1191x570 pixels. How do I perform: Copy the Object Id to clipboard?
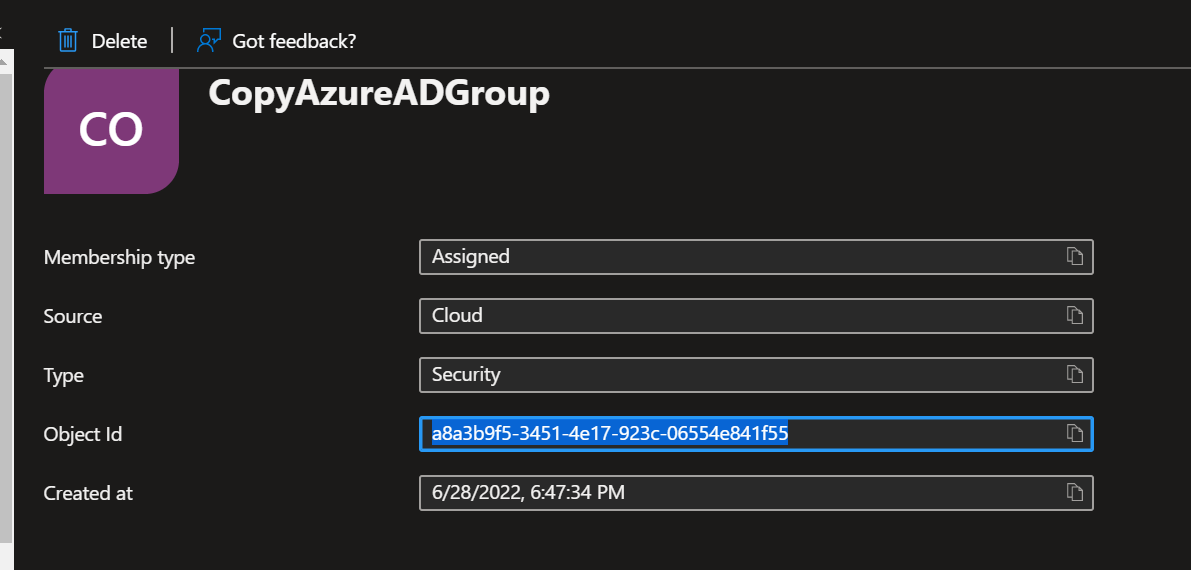pyautogui.click(x=1074, y=433)
